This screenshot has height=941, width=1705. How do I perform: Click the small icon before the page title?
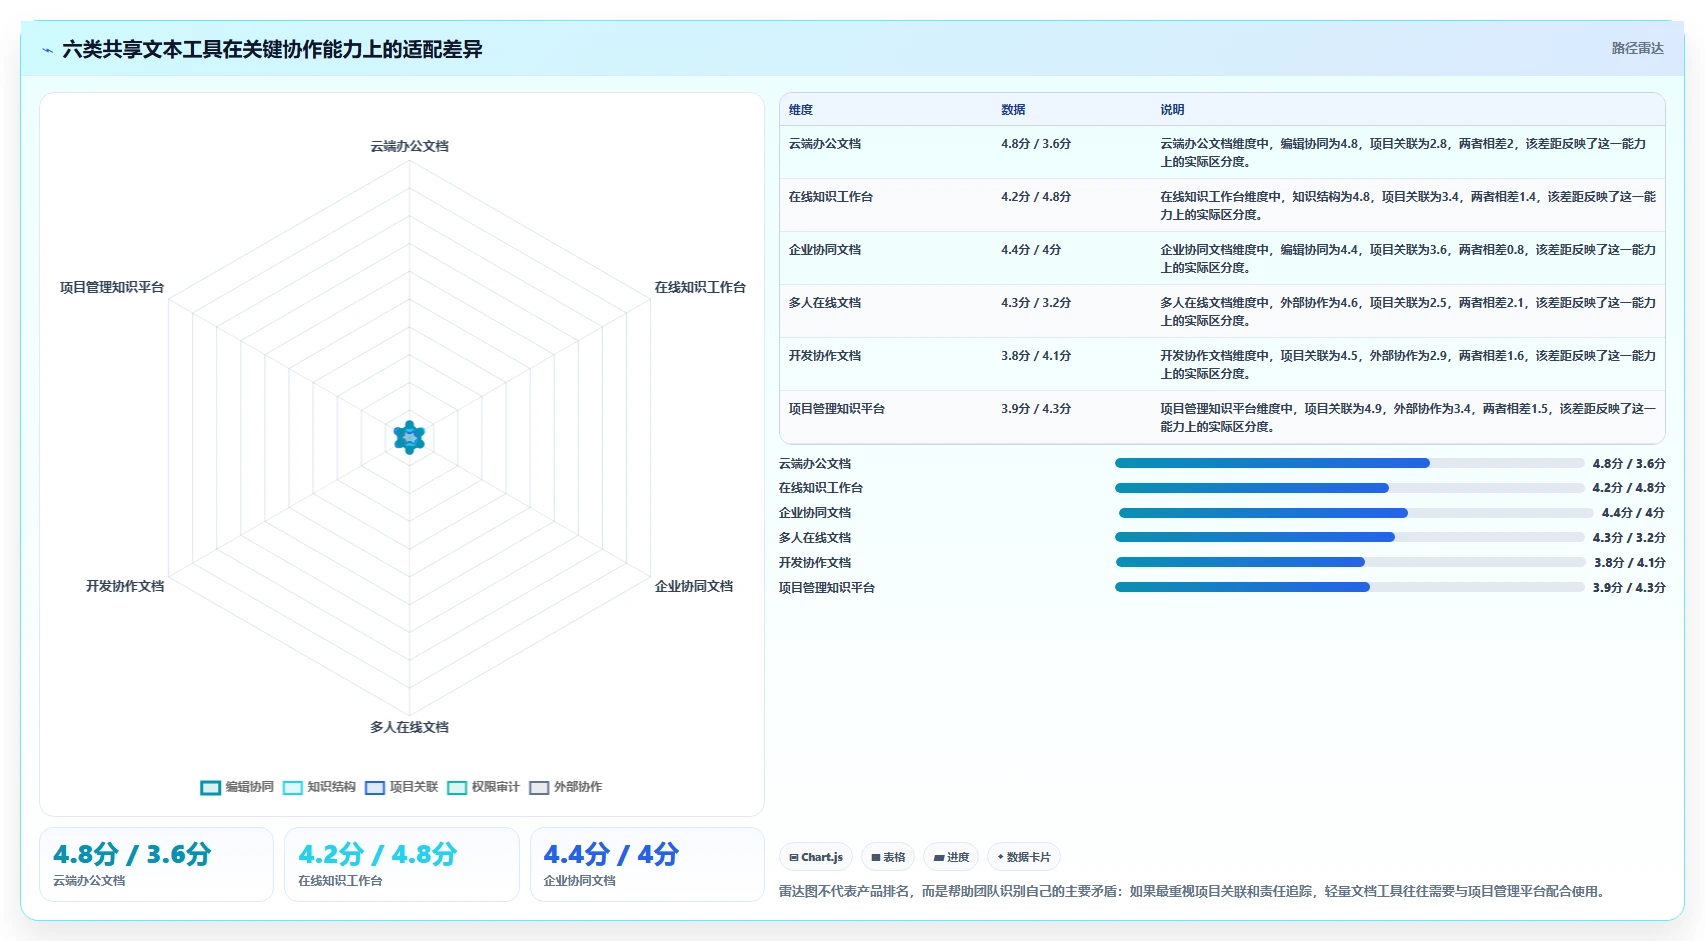[x=48, y=50]
